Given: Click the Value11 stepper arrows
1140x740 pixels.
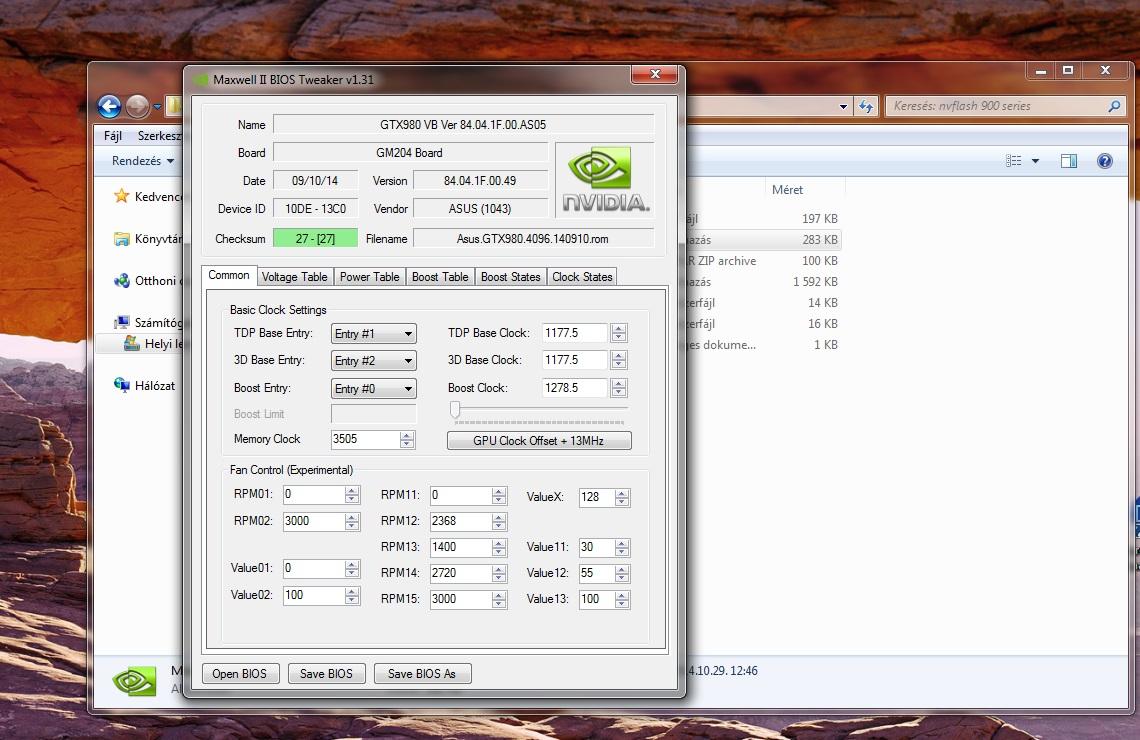Looking at the screenshot, I should pyautogui.click(x=622, y=547).
